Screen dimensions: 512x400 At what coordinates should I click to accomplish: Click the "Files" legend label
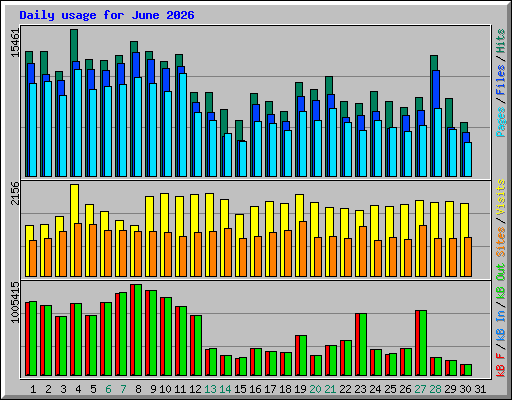501,80
